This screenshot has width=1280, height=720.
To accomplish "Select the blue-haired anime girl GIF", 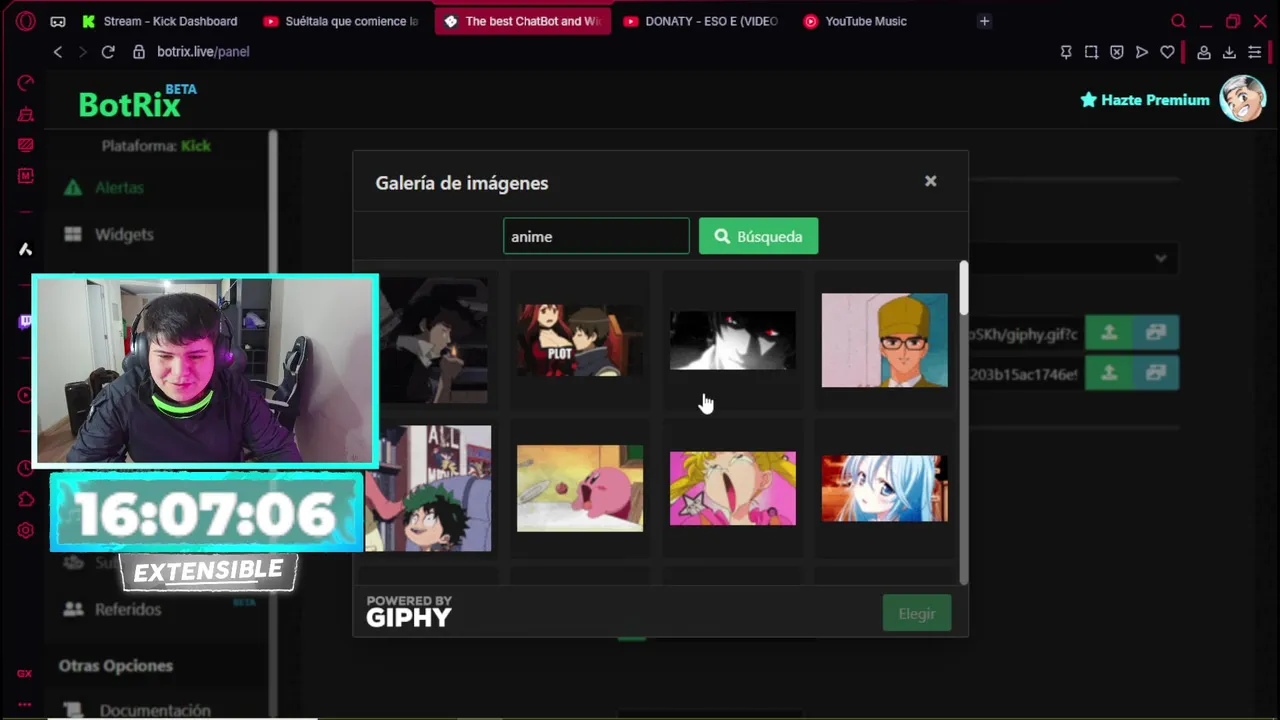I will pyautogui.click(x=885, y=488).
